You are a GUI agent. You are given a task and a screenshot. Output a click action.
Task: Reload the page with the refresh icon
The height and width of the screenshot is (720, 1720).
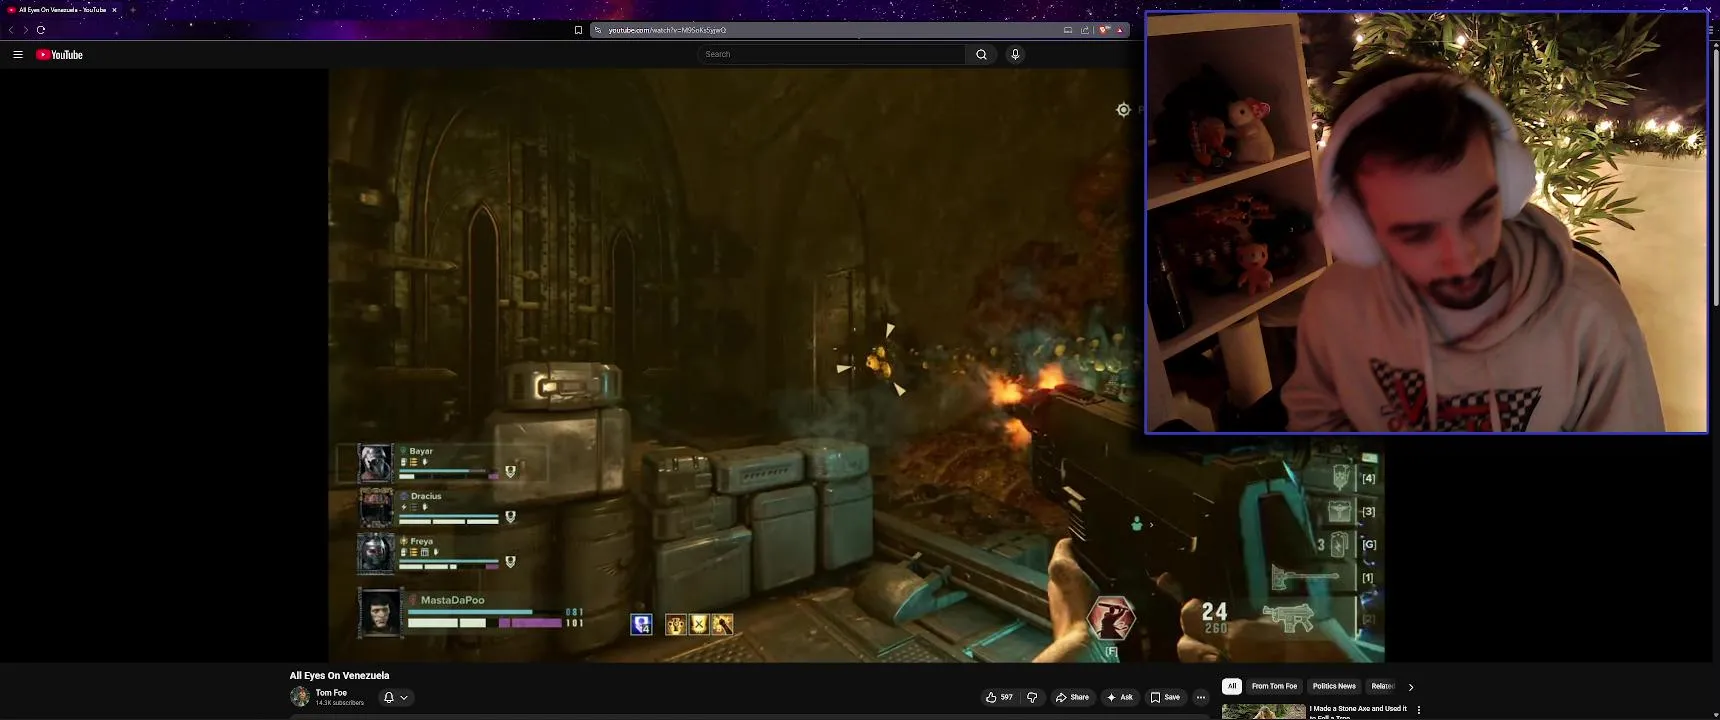click(x=41, y=30)
